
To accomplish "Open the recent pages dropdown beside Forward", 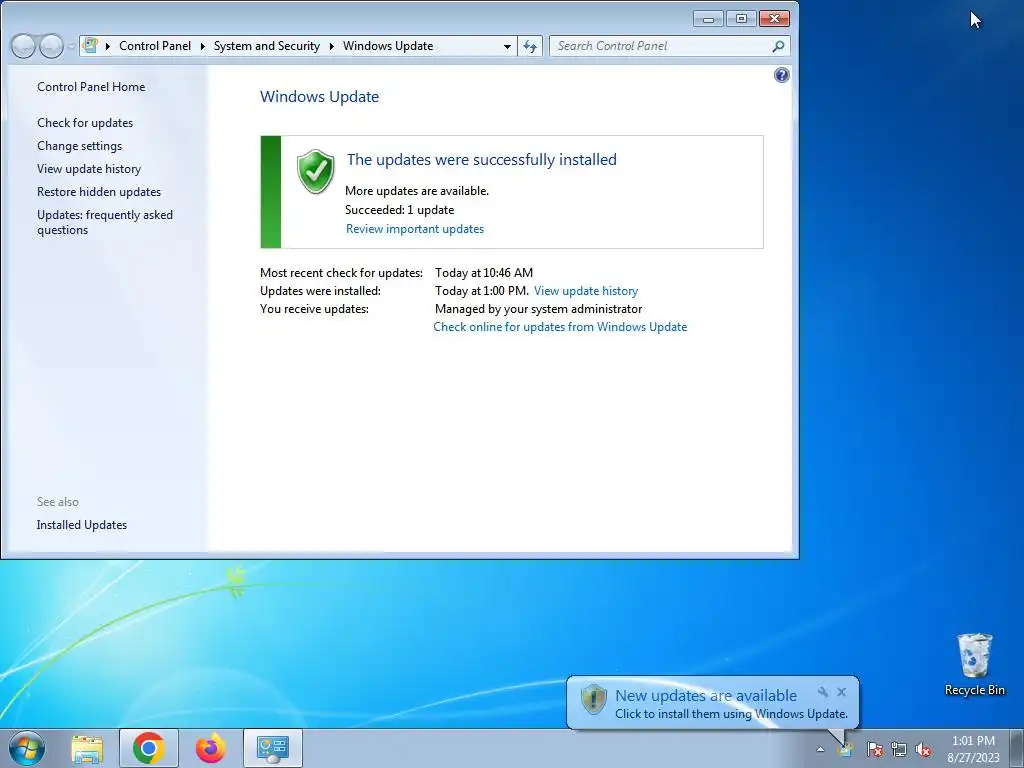I will pyautogui.click(x=71, y=46).
